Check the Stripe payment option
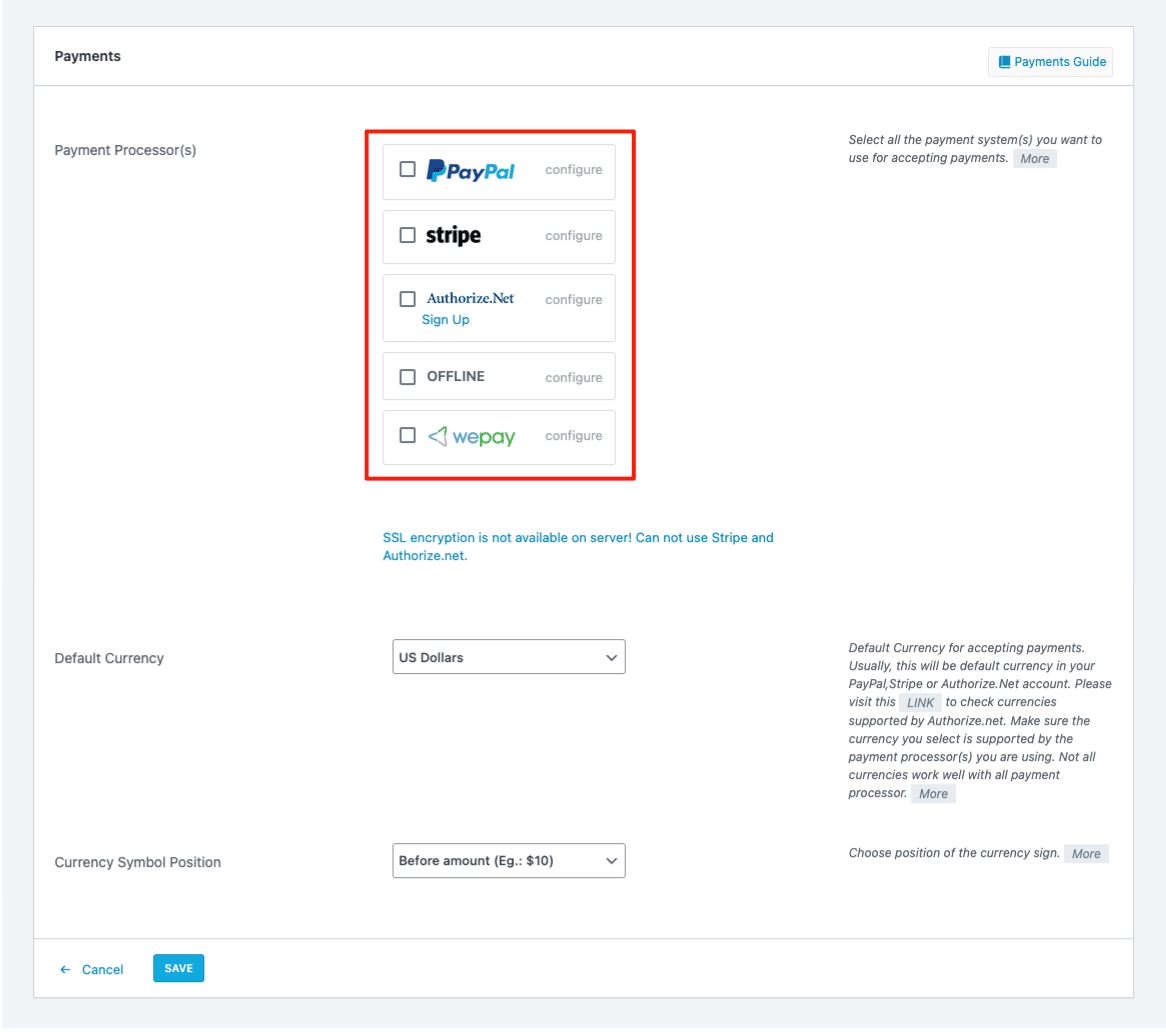 [407, 235]
